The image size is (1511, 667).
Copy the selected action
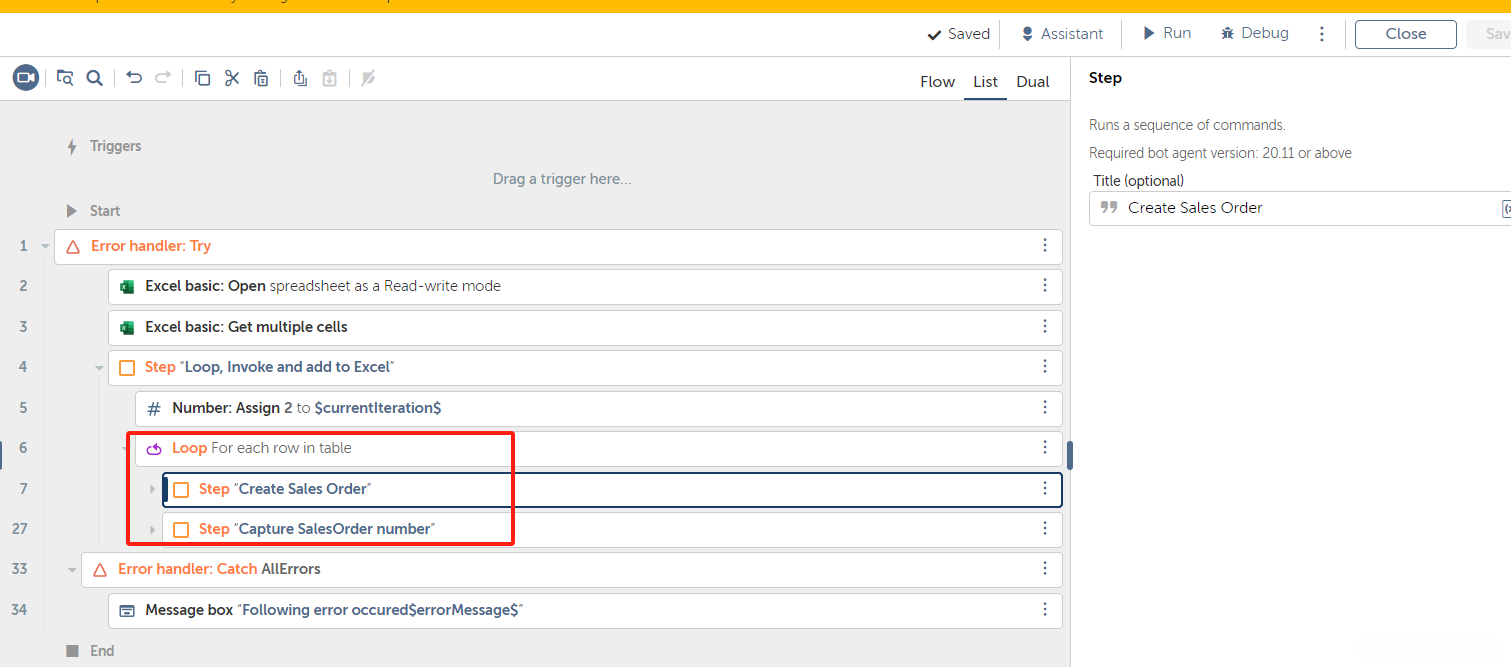202,78
